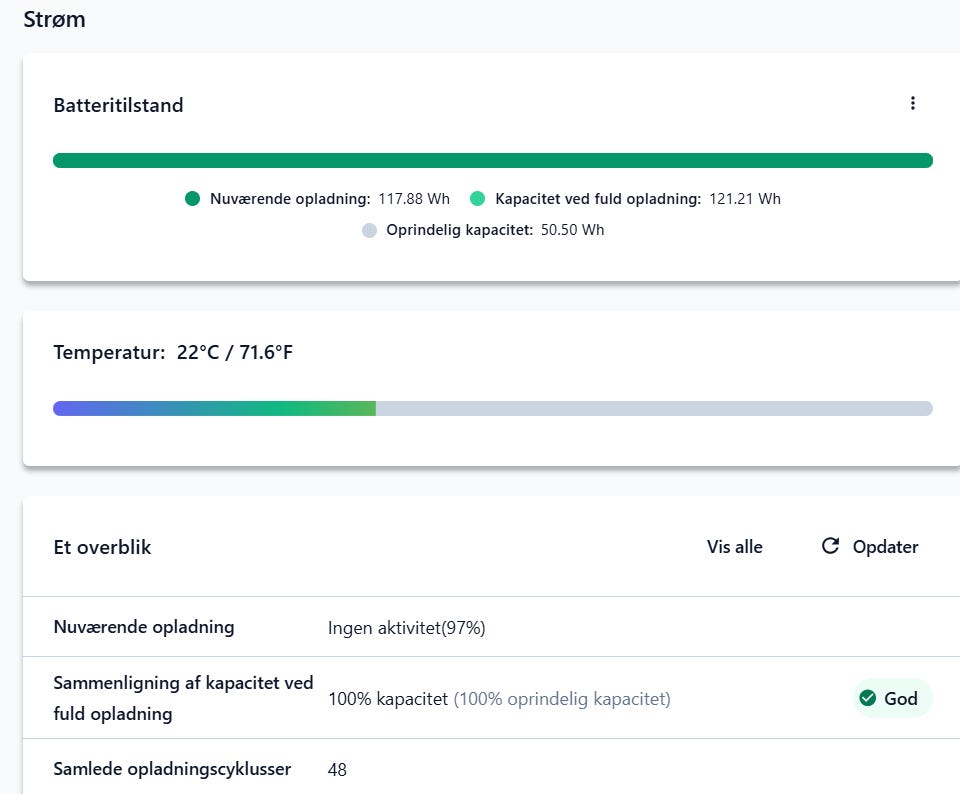Click the refresh arrow icon beside Opdater
The height and width of the screenshot is (794, 960).
tap(830, 546)
